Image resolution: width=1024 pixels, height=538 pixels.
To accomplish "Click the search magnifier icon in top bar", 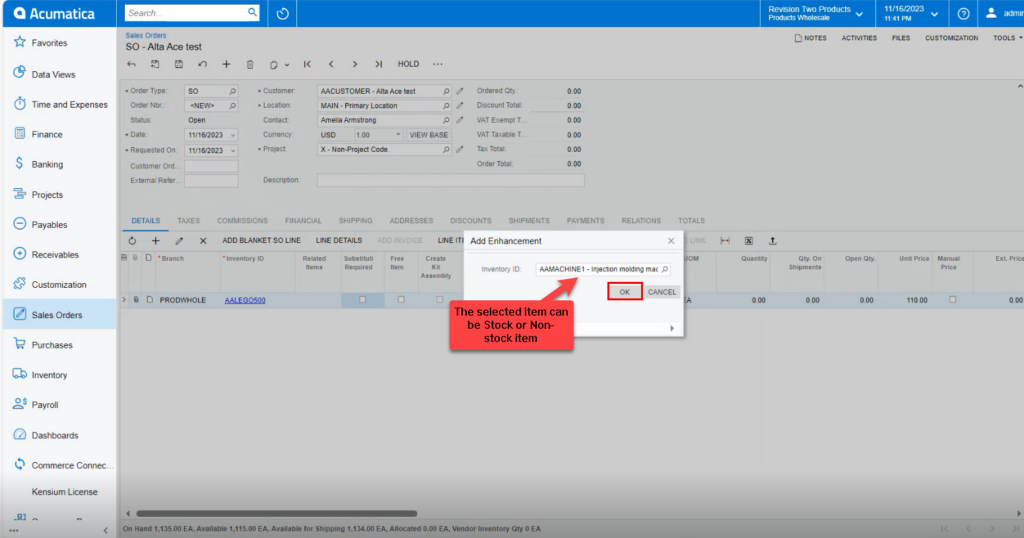I will tap(252, 12).
